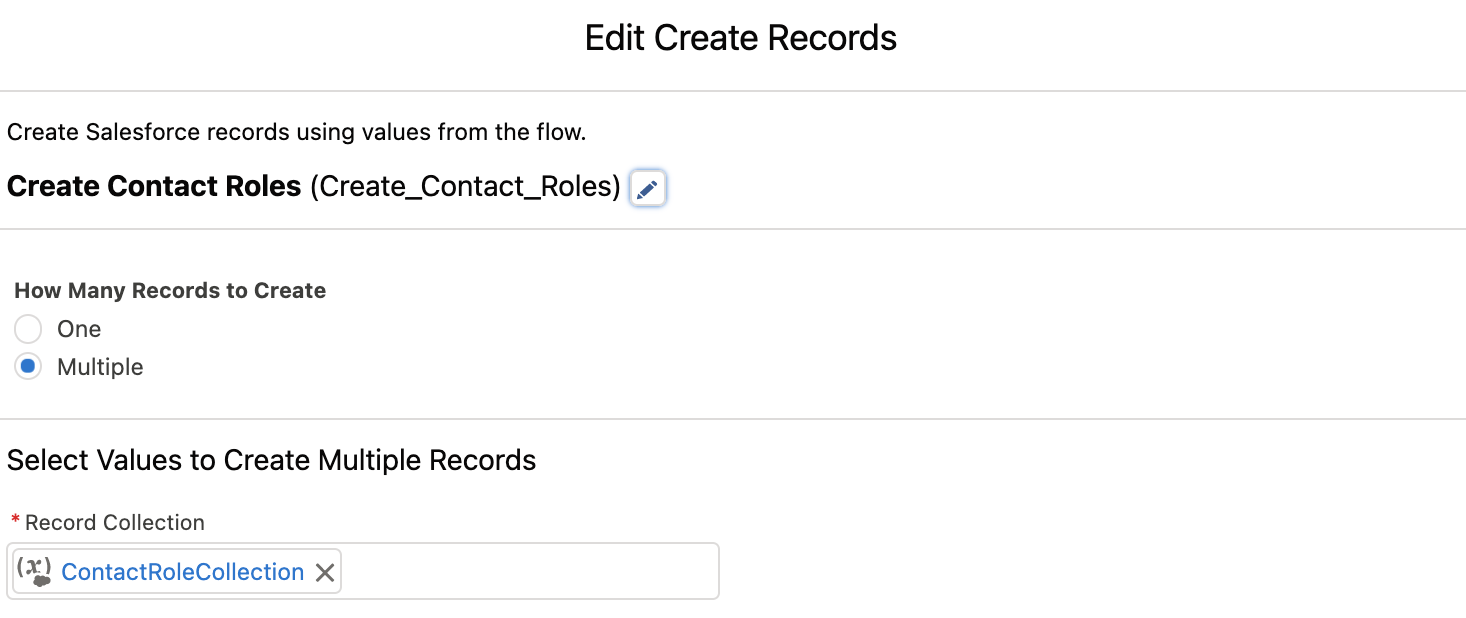1466x618 pixels.
Task: Click the variable icon on the ContactRoleCollection pill
Action: tap(34, 570)
